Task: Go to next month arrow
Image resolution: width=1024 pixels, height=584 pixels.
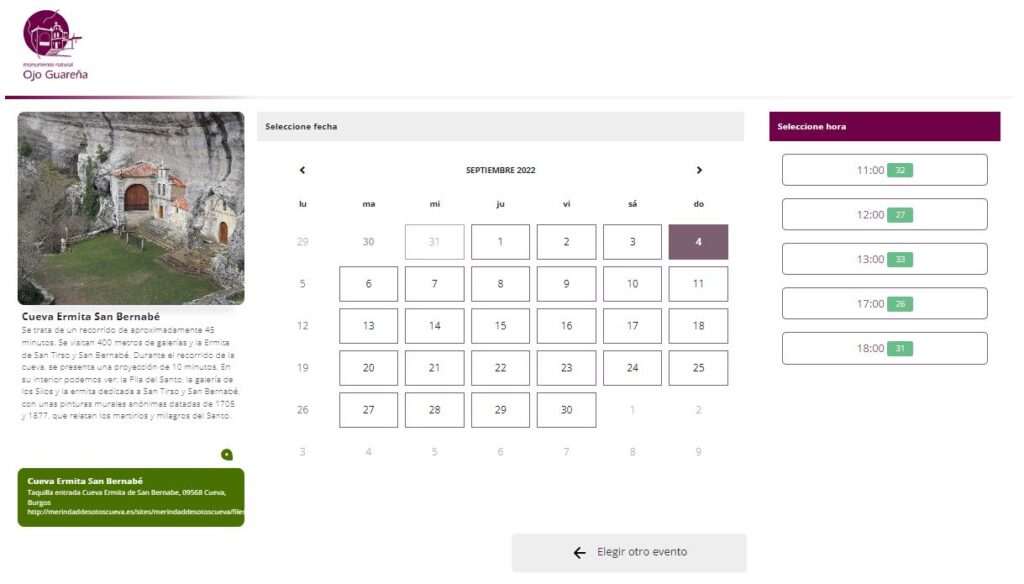Action: coord(699,170)
